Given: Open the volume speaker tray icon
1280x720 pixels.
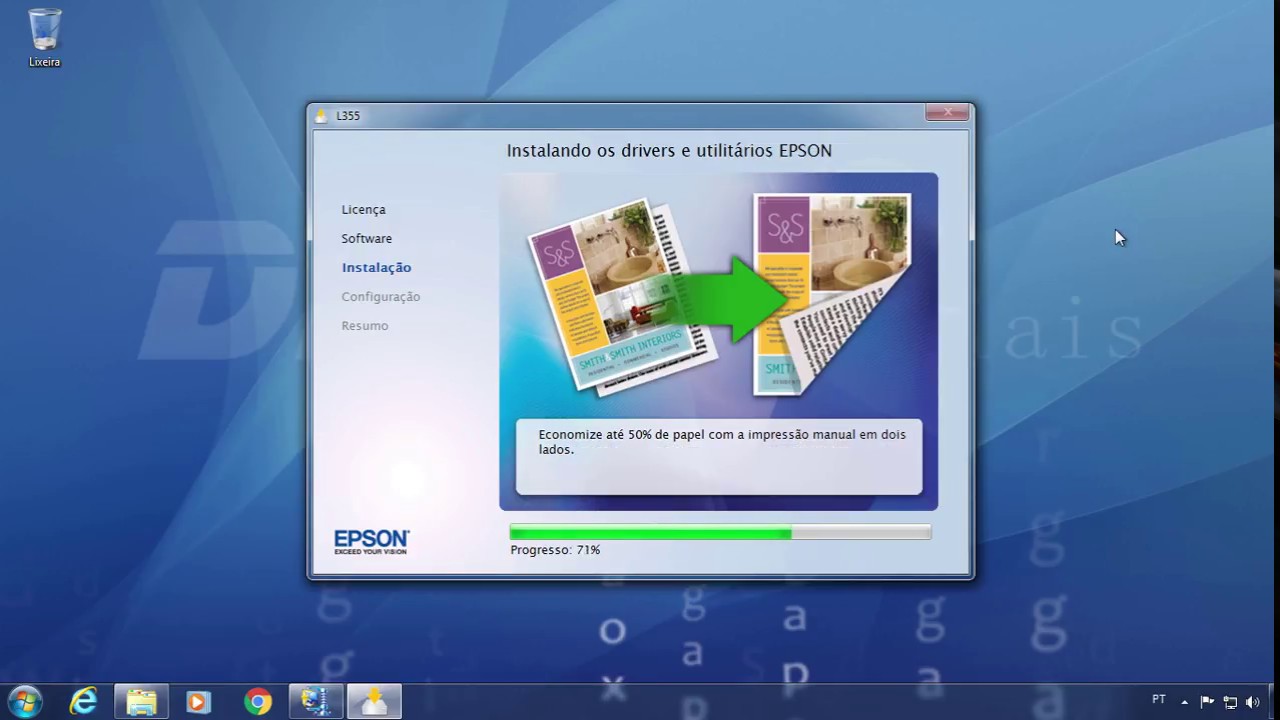Looking at the screenshot, I should (1252, 702).
